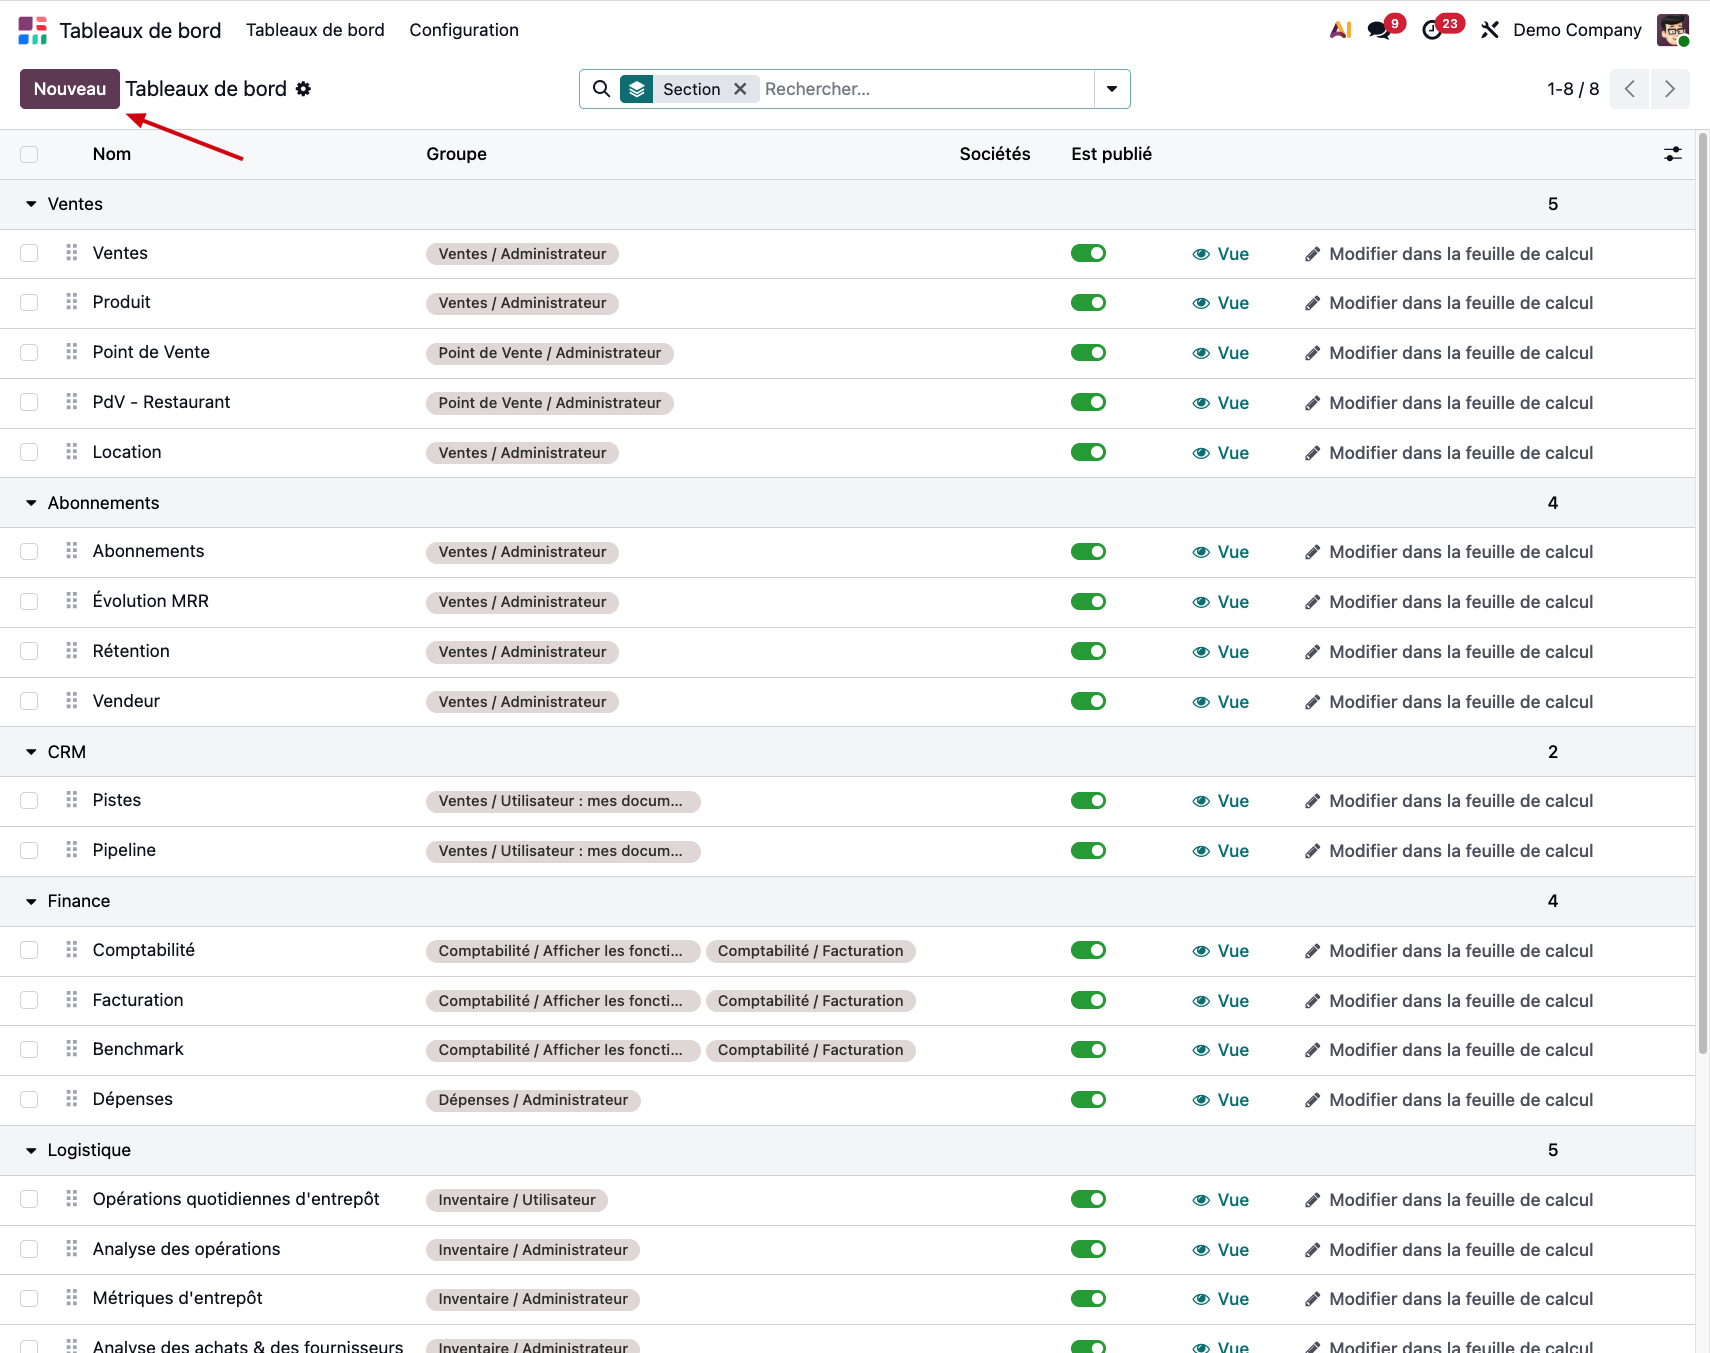Click the search magnifier icon
This screenshot has width=1710, height=1353.
(x=601, y=89)
